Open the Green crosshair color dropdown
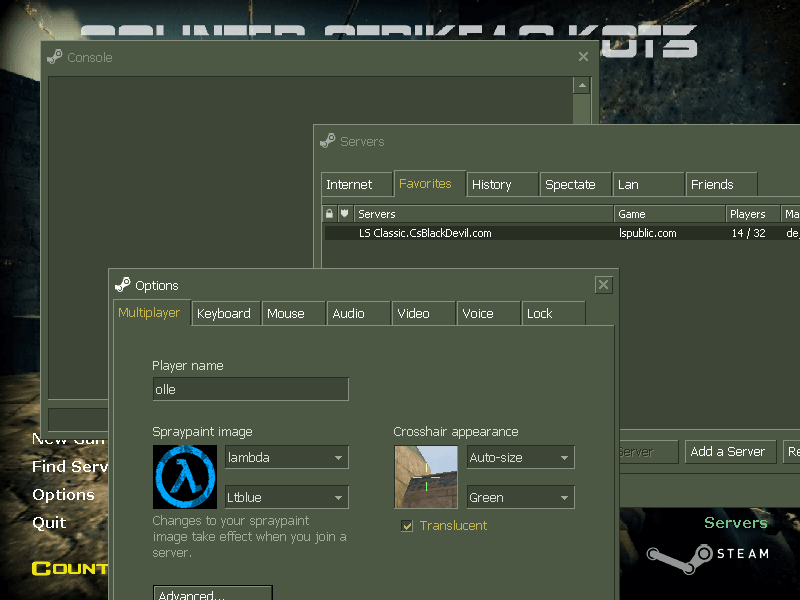 click(x=520, y=497)
